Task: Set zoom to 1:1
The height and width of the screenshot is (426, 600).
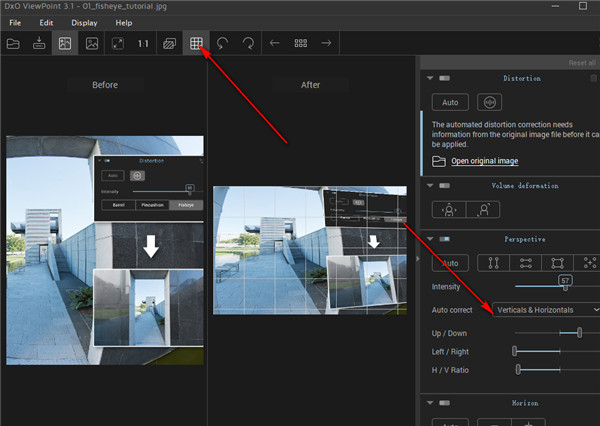Action: point(143,44)
